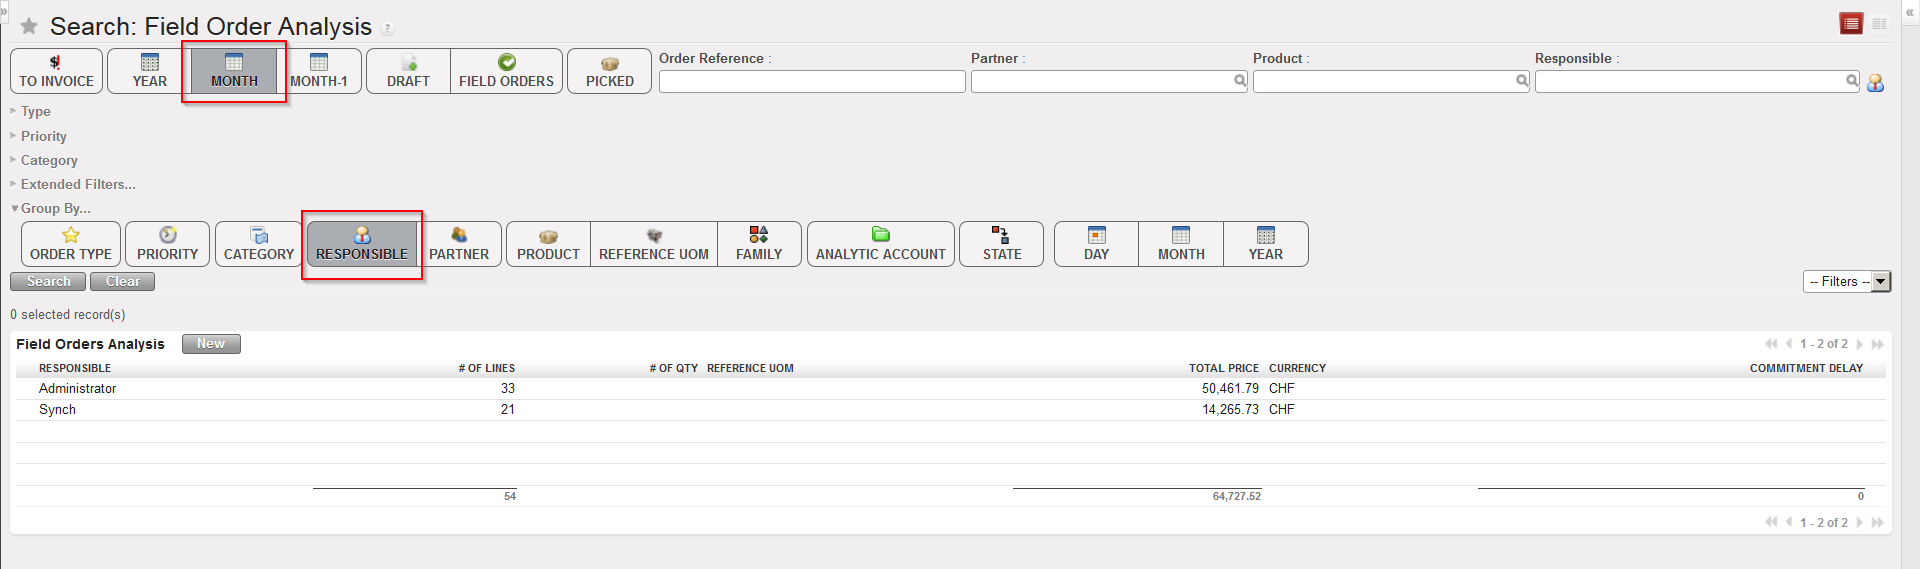Open help icon beside page title

[388, 29]
